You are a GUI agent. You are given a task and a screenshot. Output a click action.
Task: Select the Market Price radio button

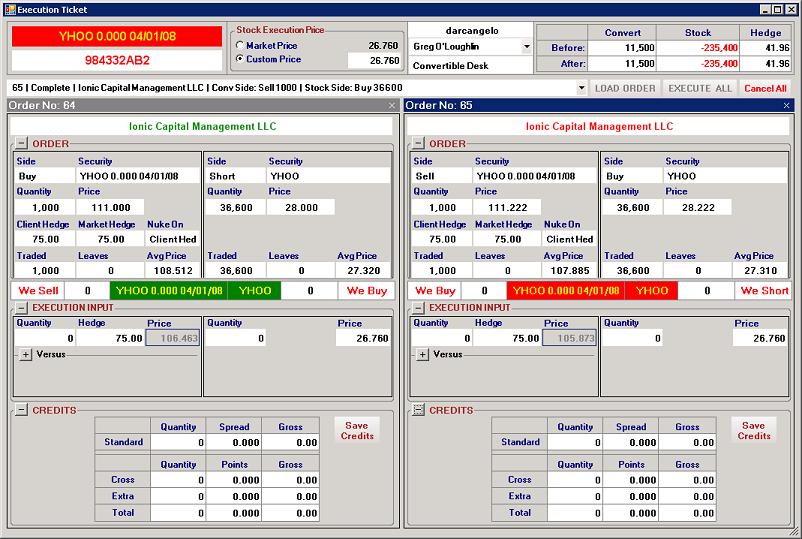coord(239,45)
